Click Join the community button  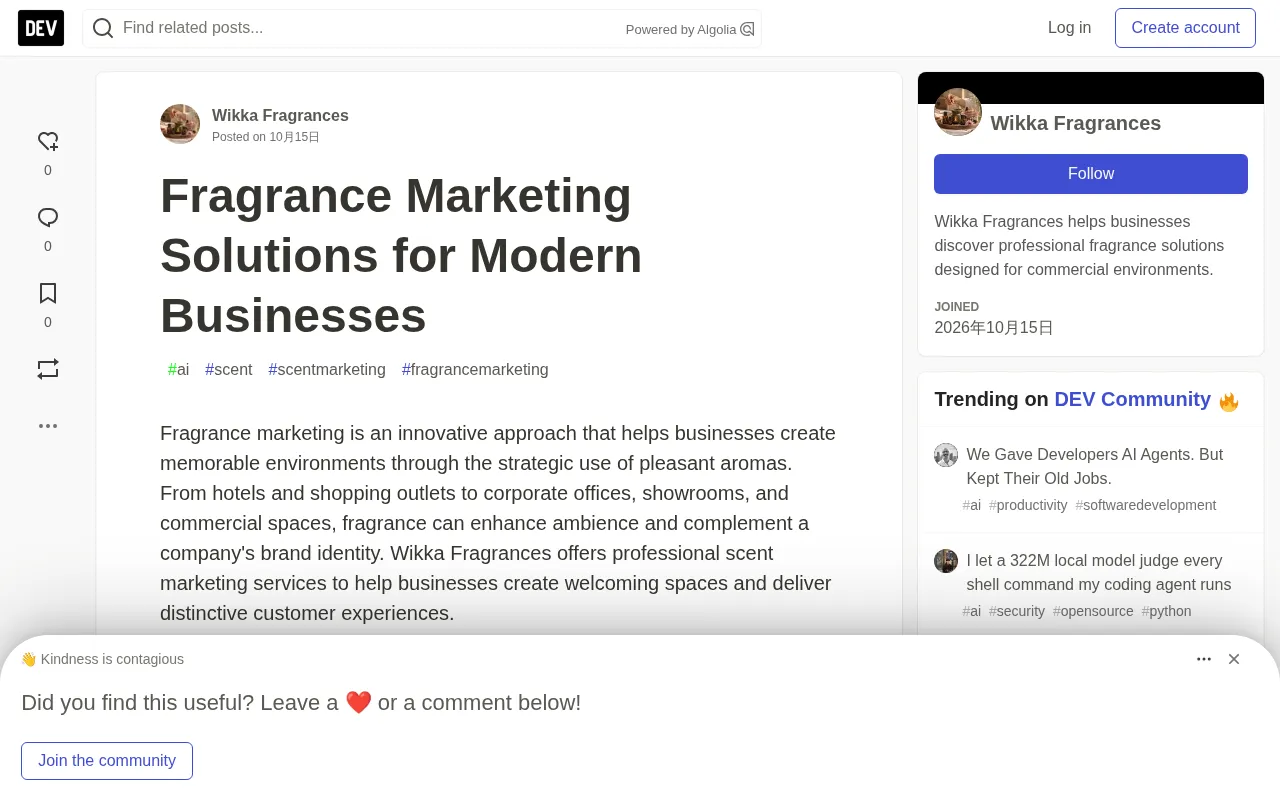click(107, 761)
